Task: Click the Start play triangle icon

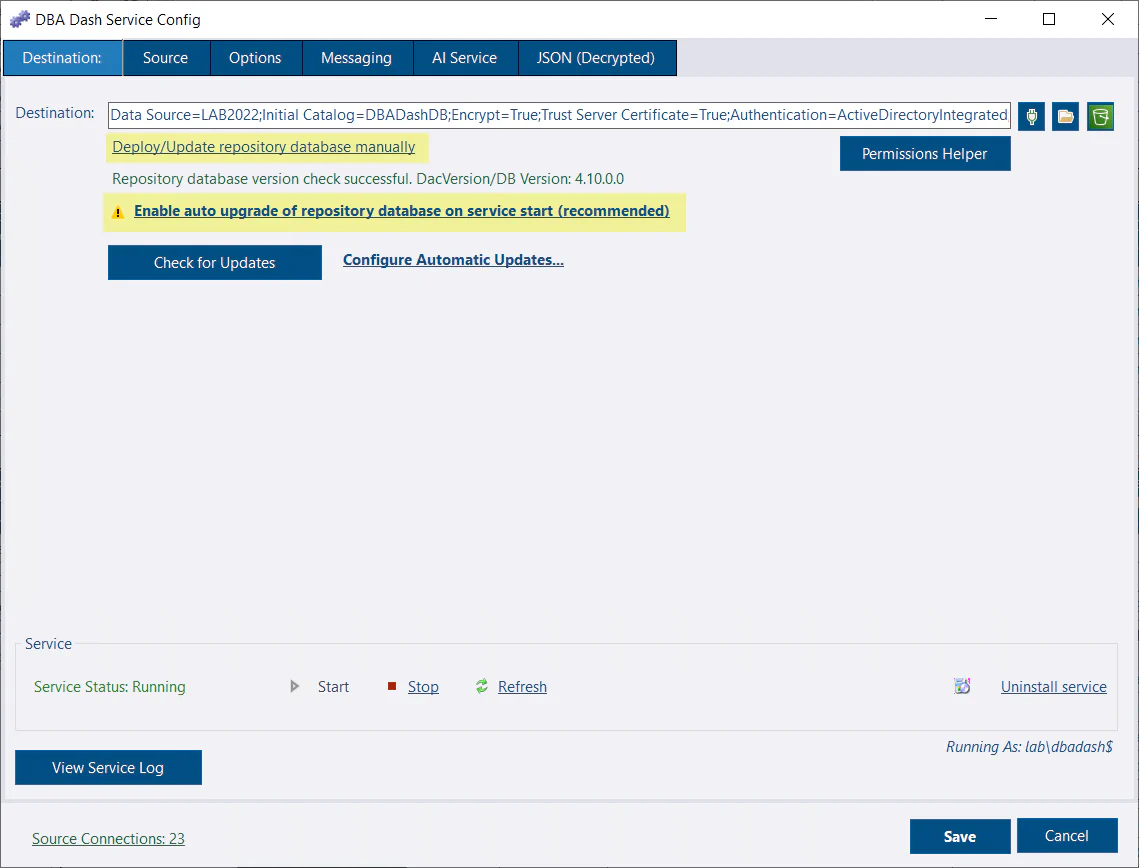Action: coord(294,686)
